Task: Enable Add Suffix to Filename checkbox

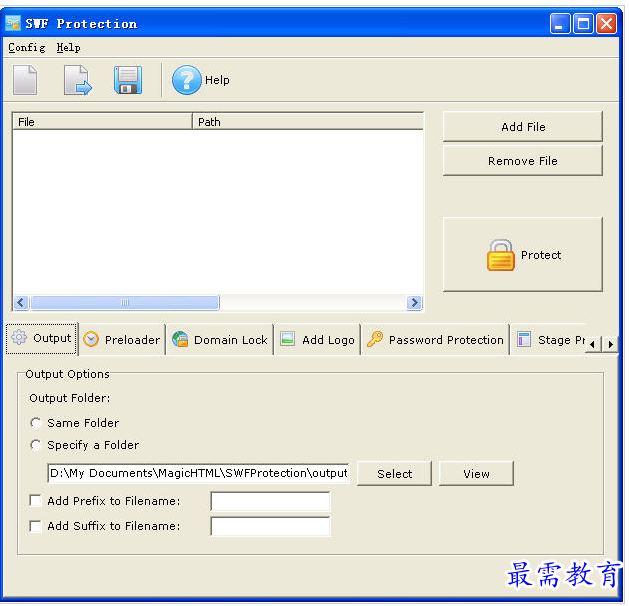Action: tap(35, 526)
